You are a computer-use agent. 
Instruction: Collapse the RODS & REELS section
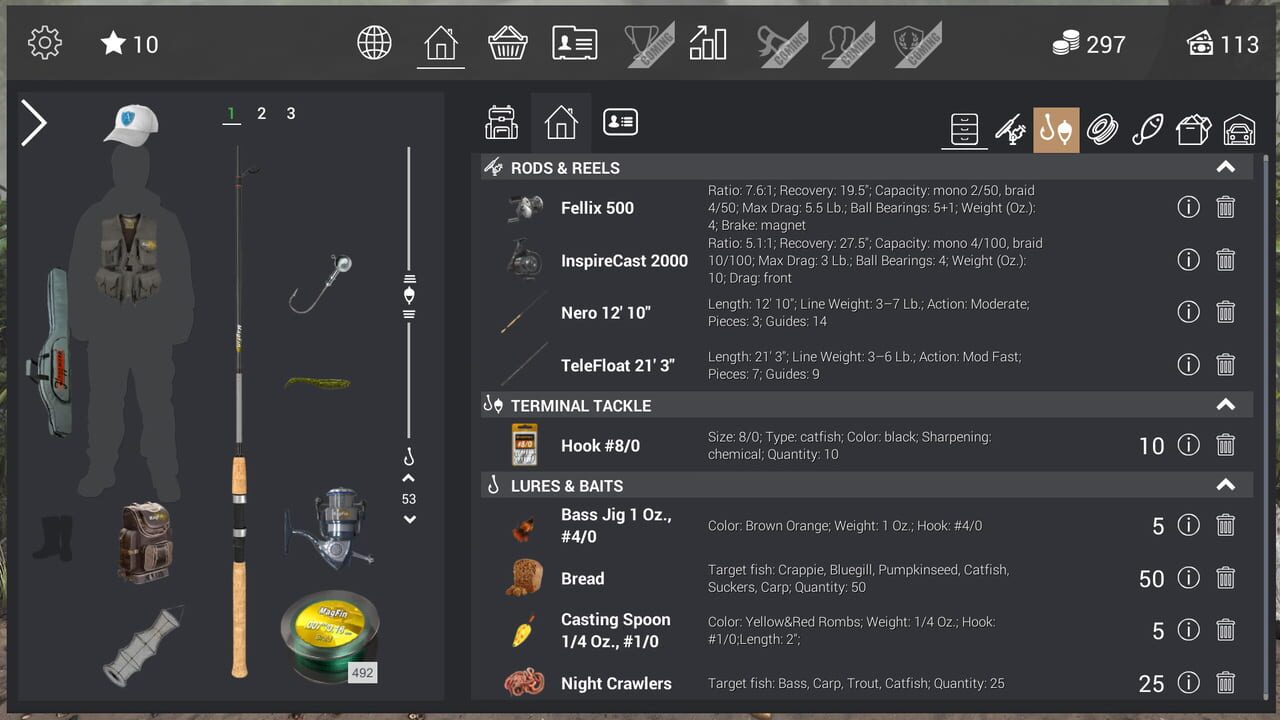click(x=1227, y=167)
